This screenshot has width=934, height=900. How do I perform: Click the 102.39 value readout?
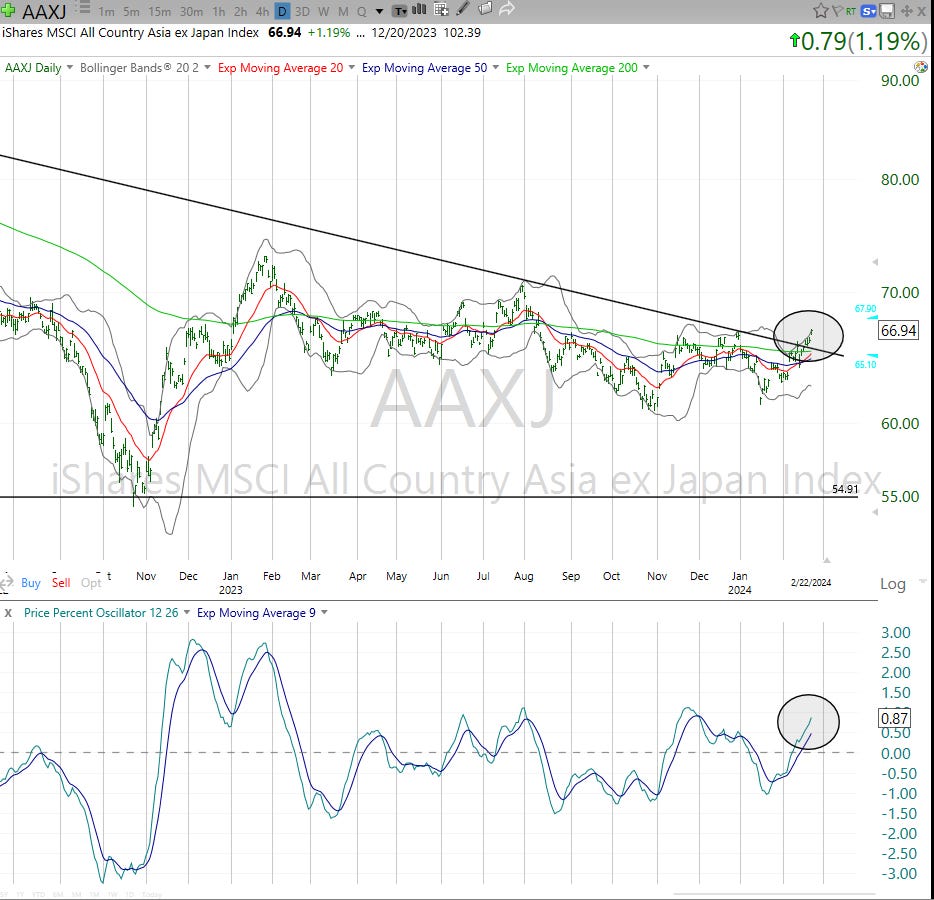point(462,33)
